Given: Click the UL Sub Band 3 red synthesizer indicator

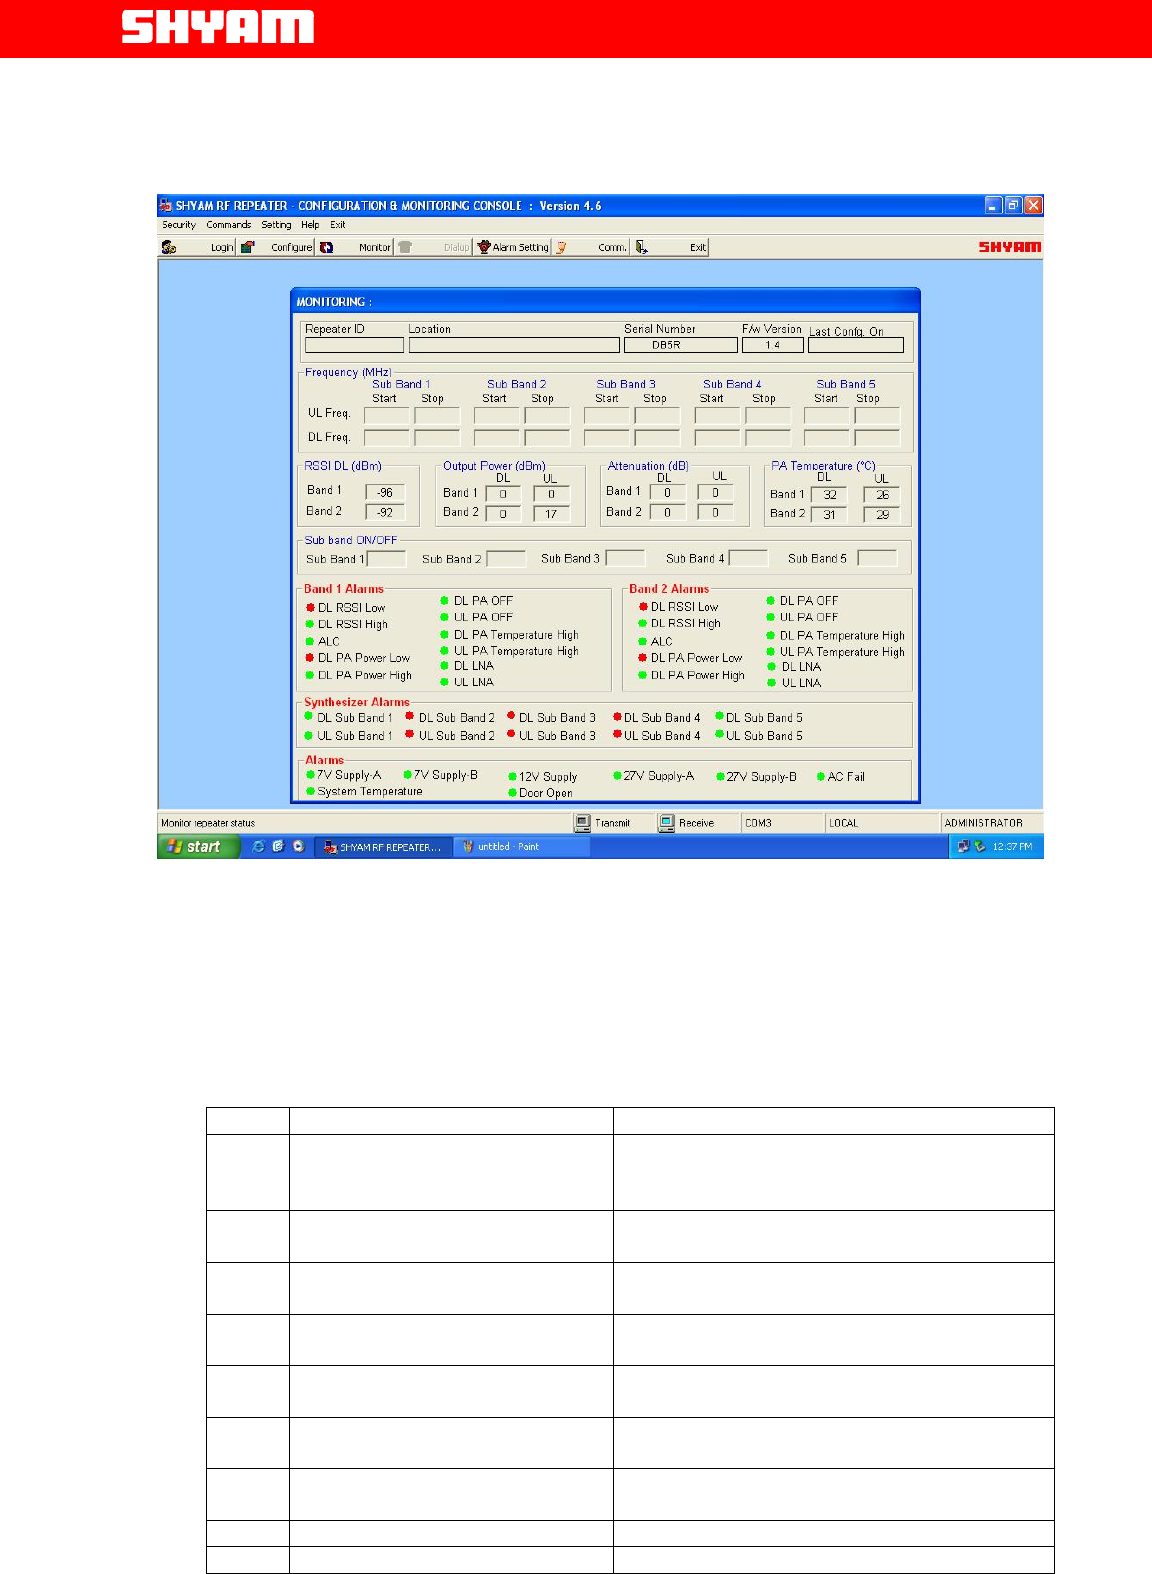Looking at the screenshot, I should [511, 734].
